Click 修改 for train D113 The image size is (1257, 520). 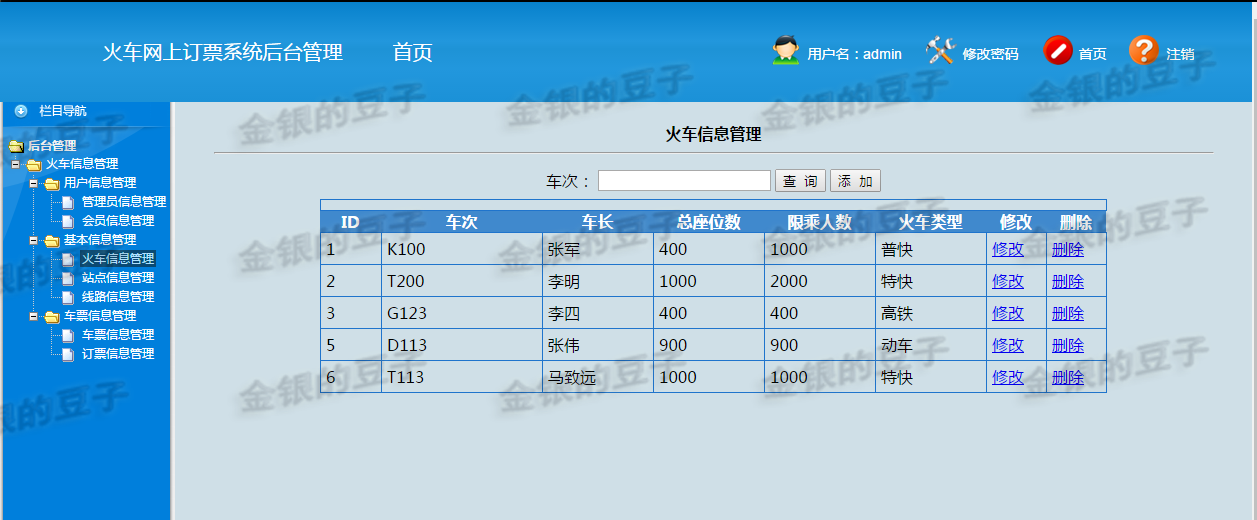point(1008,346)
